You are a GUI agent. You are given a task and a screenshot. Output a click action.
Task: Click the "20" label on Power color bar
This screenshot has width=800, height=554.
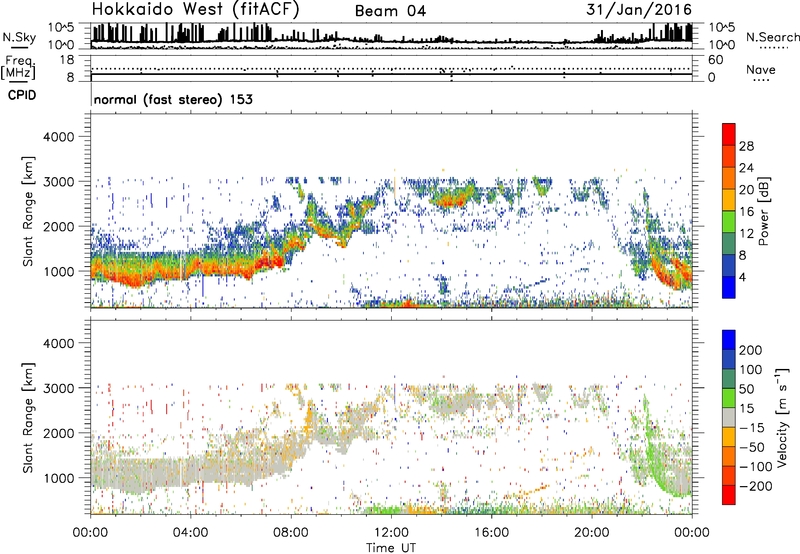746,190
